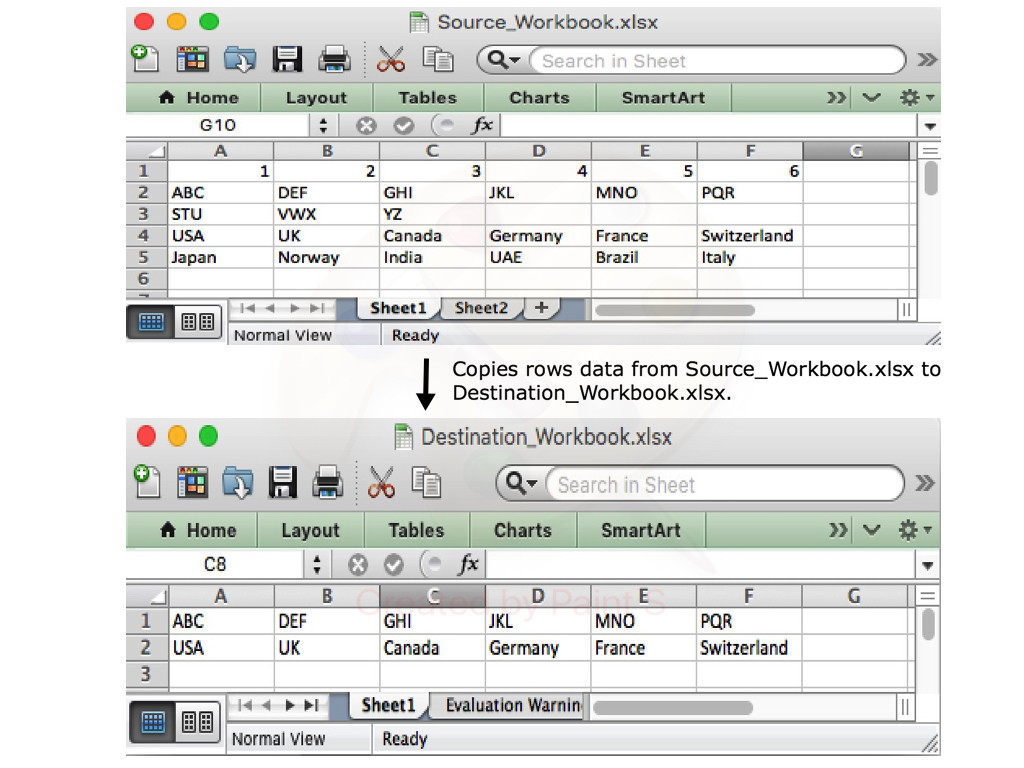The width and height of the screenshot is (1024, 768).
Task: Switch to the Charts ribbon tab
Action: (540, 97)
